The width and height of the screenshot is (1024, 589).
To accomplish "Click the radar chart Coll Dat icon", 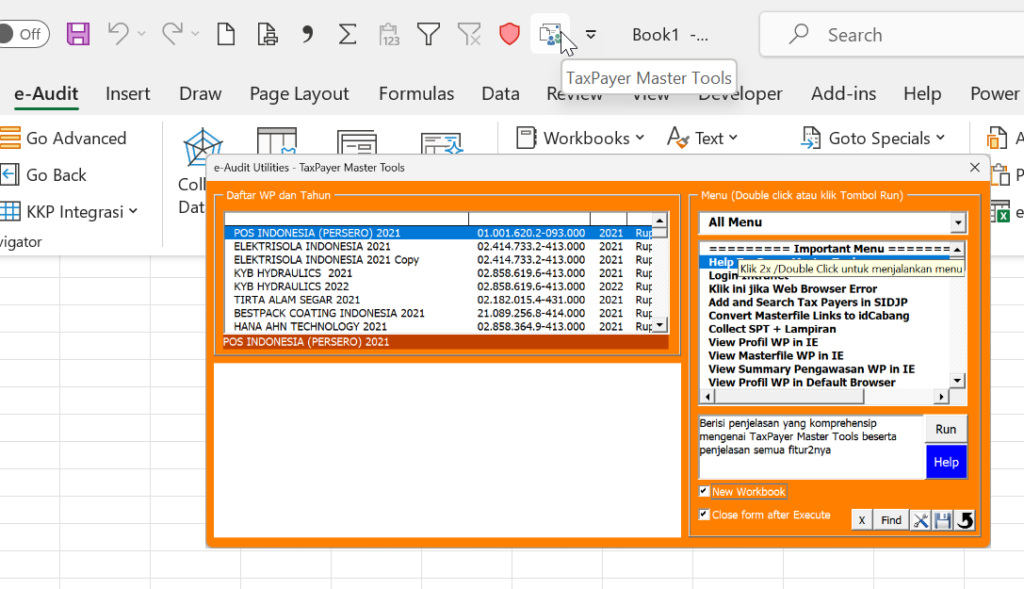I will click(203, 147).
